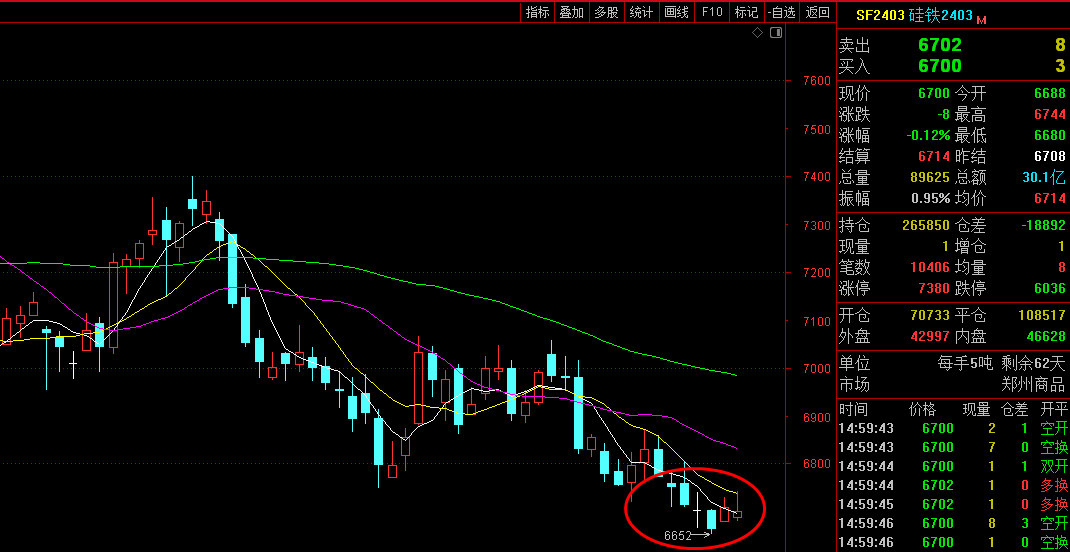
Task: Click the 6652 low price label
Action: 678,536
